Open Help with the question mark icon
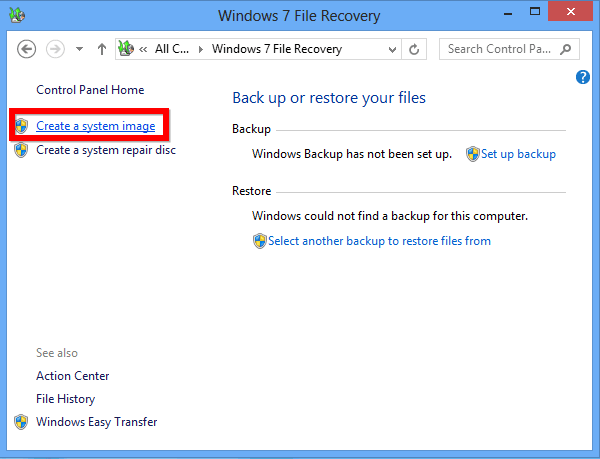This screenshot has width=600, height=459. click(x=583, y=77)
